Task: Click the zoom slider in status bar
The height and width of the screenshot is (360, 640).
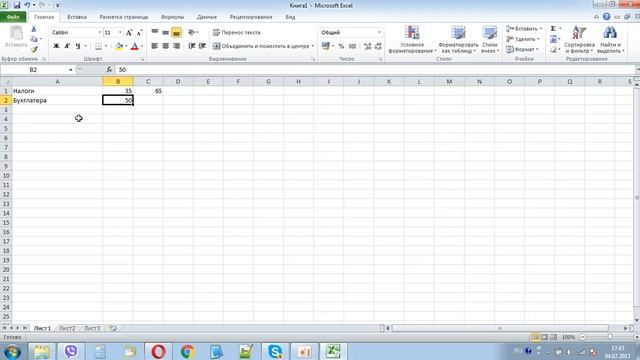Action: (x=609, y=337)
